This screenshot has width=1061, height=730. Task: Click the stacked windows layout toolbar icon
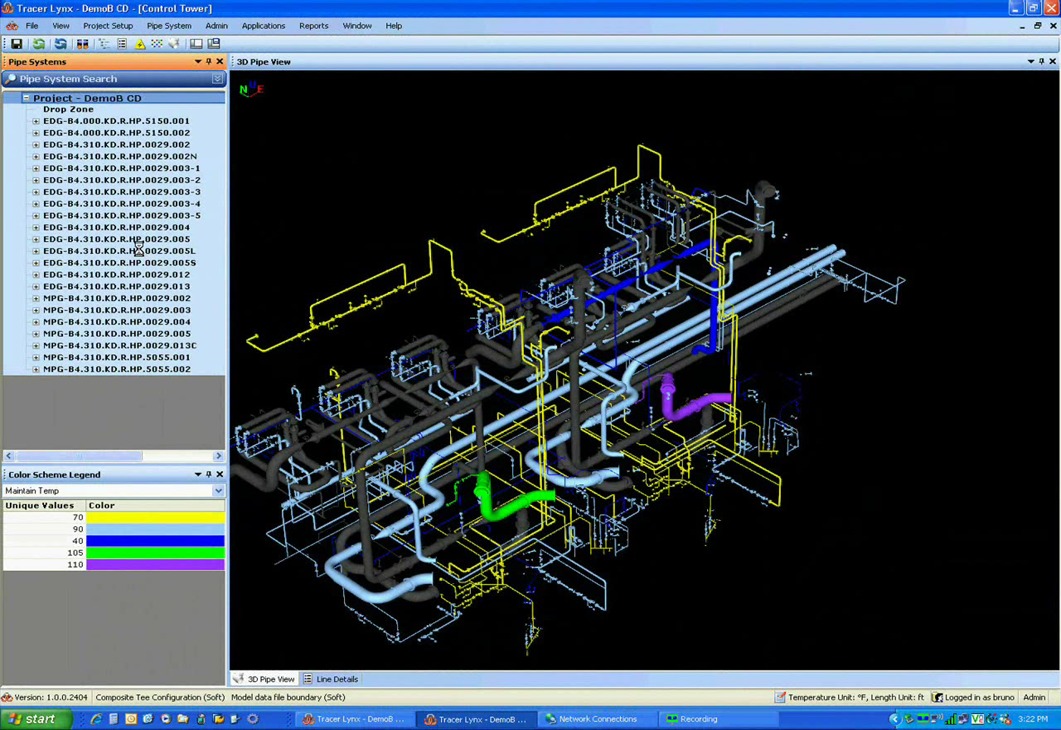(214, 44)
